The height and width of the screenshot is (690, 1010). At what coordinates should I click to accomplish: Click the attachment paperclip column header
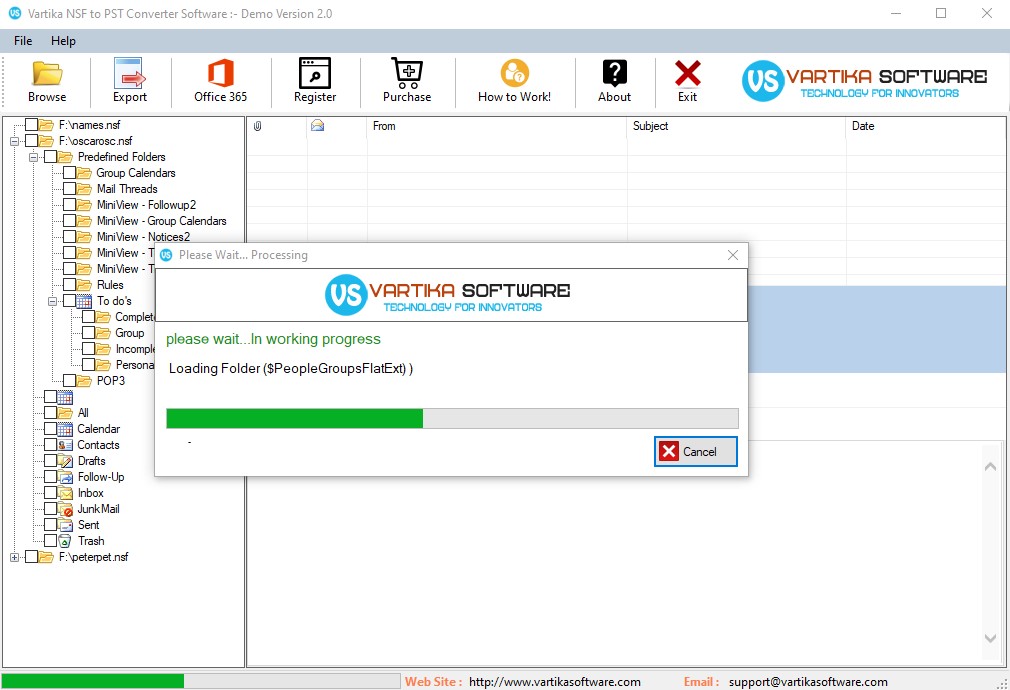258,126
